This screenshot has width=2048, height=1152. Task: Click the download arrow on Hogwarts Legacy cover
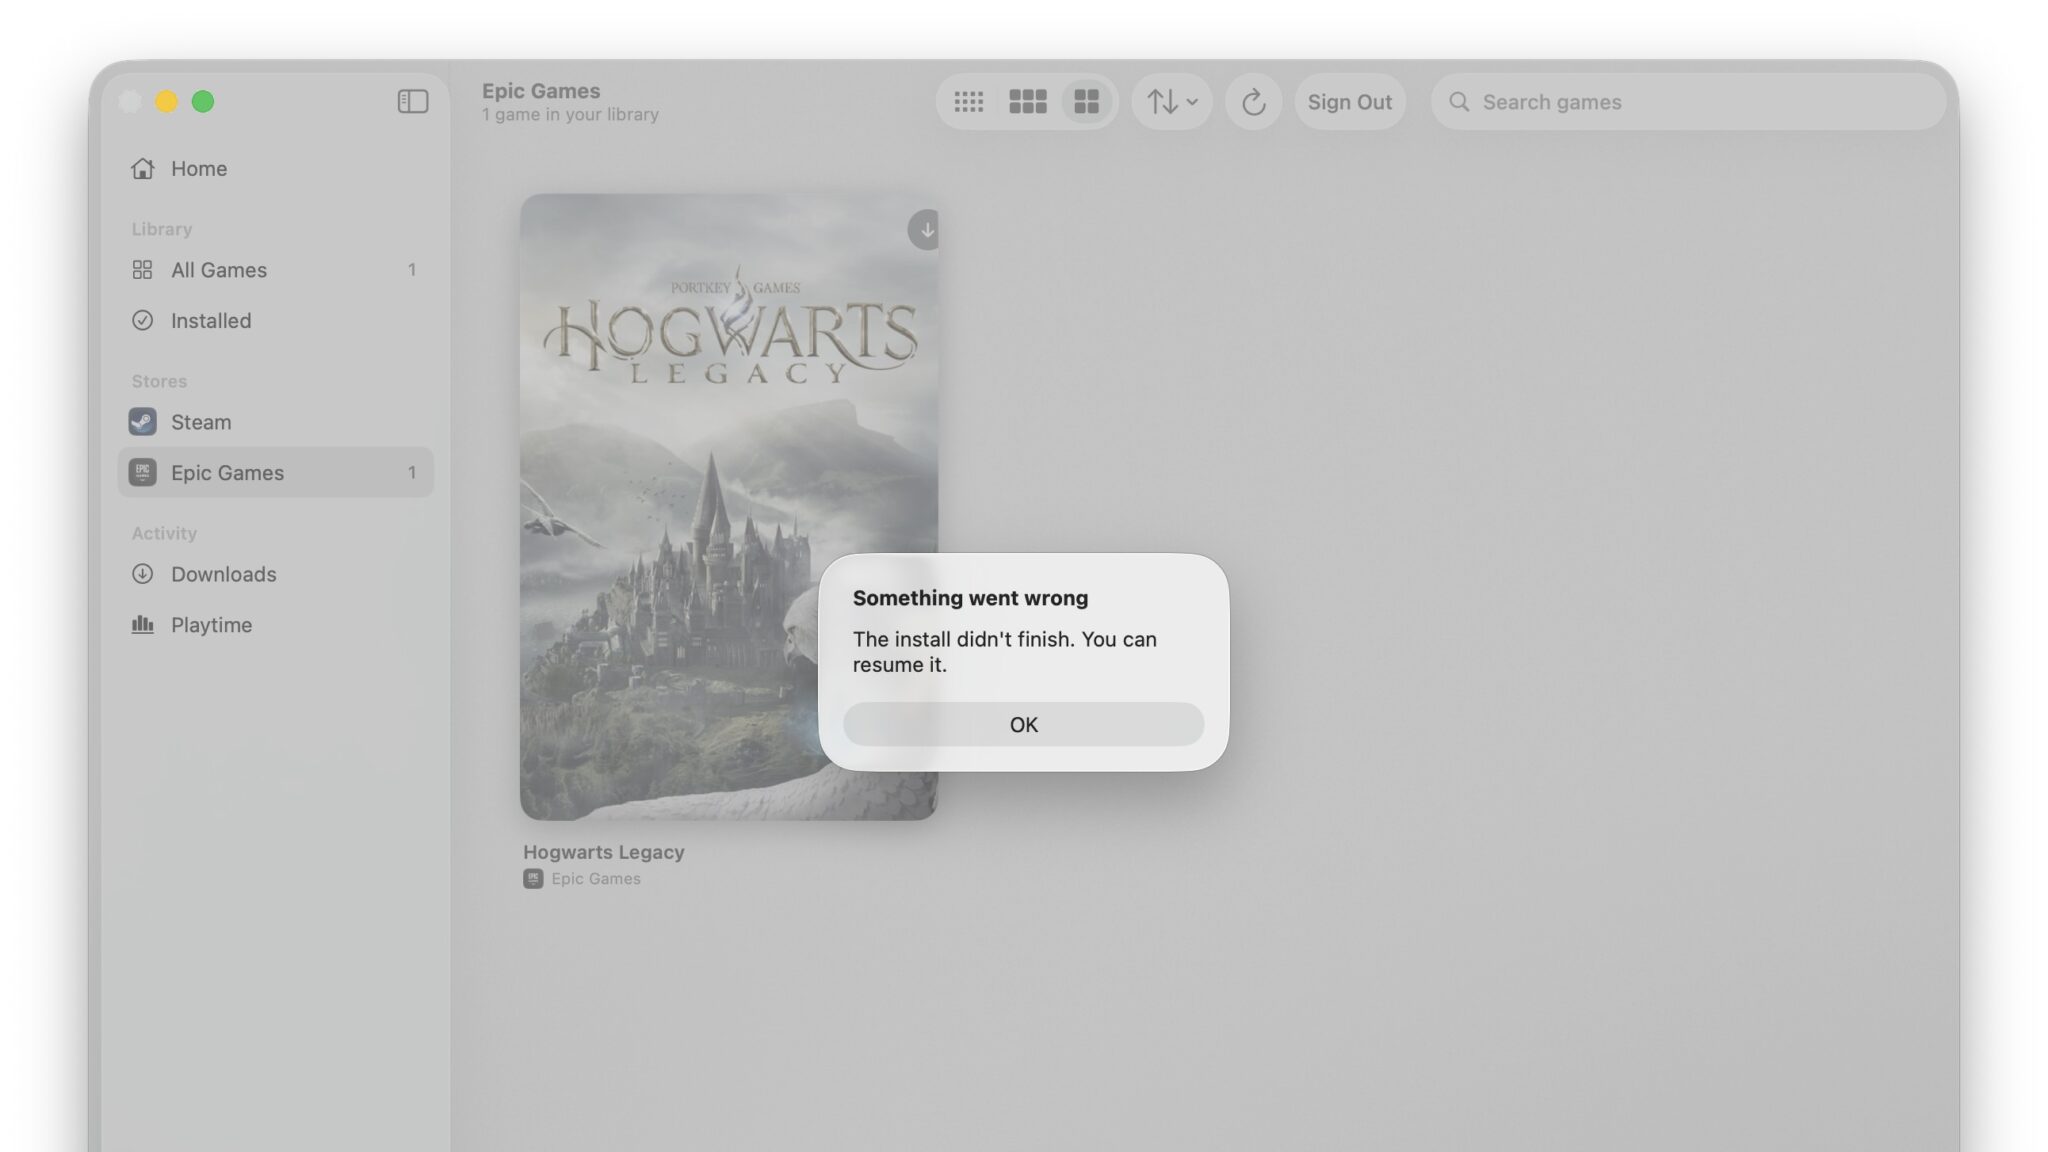click(926, 229)
